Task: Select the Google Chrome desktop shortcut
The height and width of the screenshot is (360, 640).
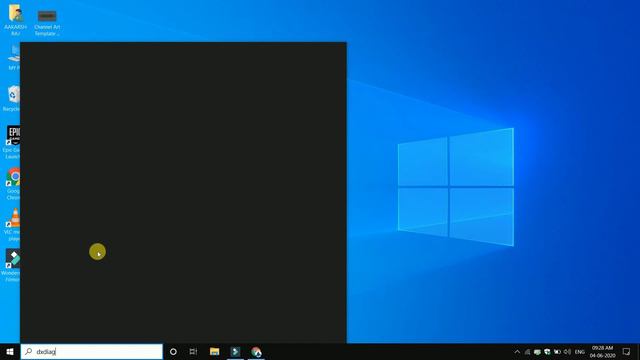Action: tap(13, 184)
